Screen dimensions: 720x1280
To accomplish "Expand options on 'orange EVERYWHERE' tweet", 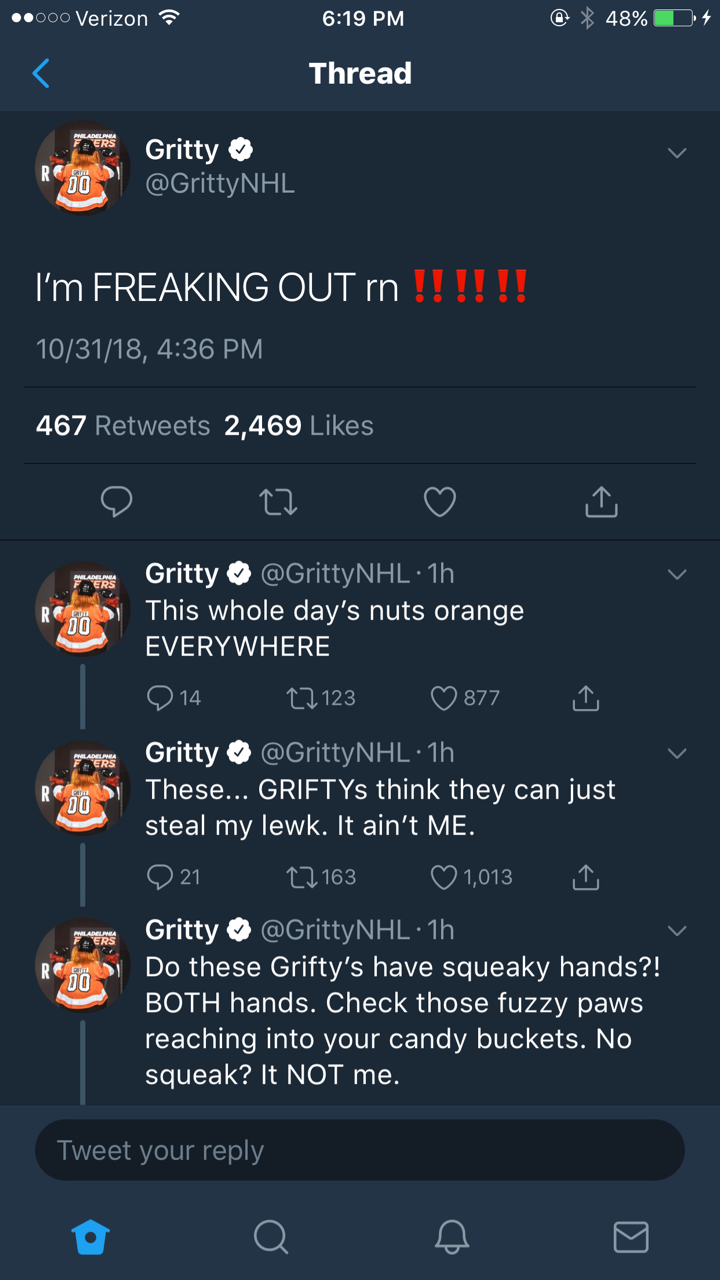I will pyautogui.click(x=677, y=575).
